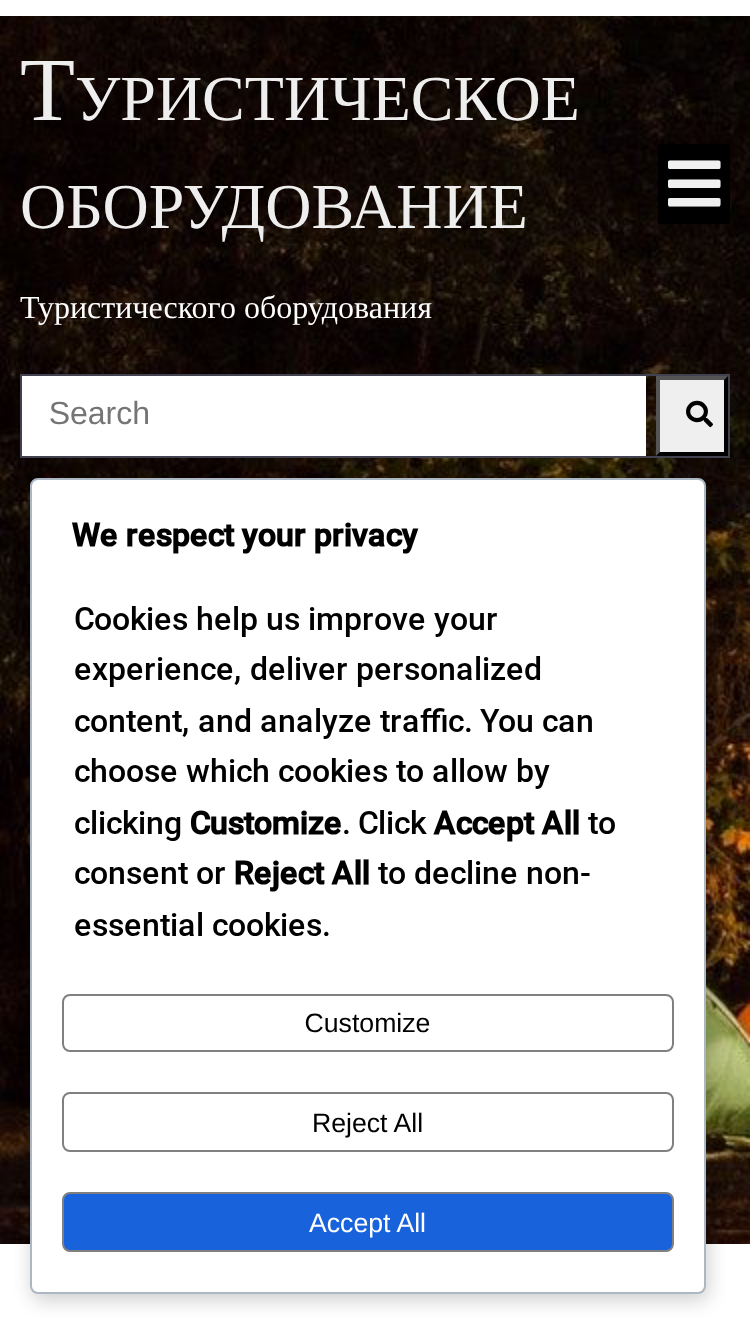This screenshot has width=750, height=1334.
Task: Click the Туристического оборудования tagline text
Action: (226, 308)
